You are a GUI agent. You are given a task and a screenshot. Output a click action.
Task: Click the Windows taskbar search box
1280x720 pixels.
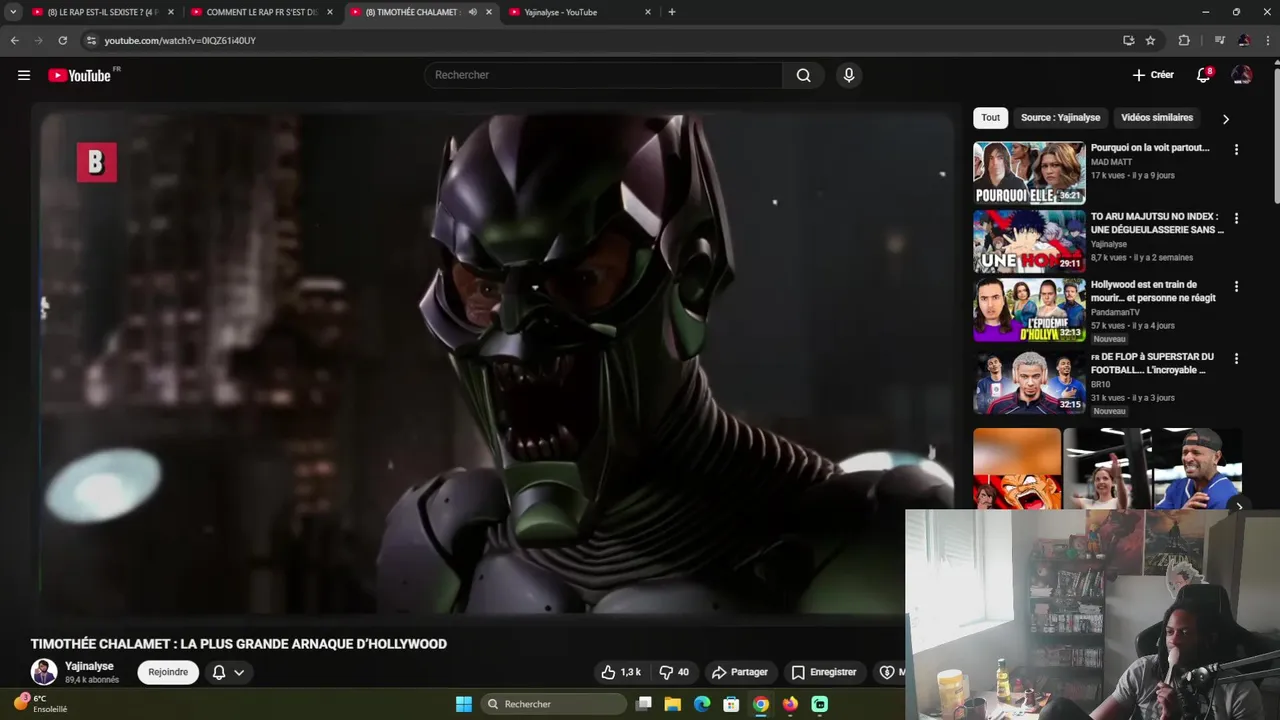pyautogui.click(x=552, y=704)
